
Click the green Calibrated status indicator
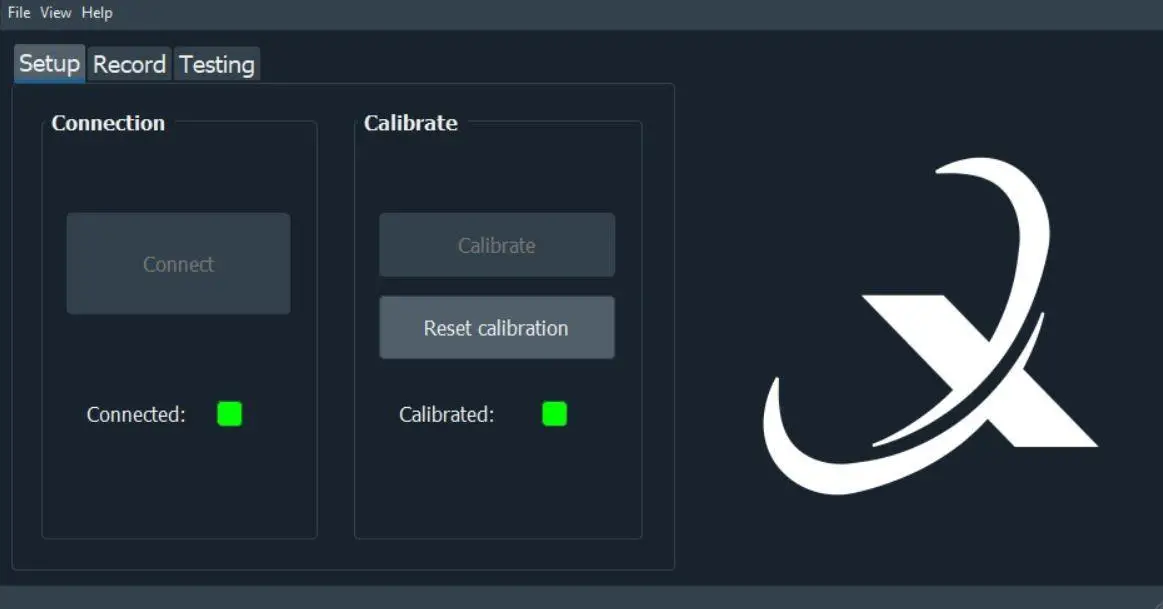554,414
